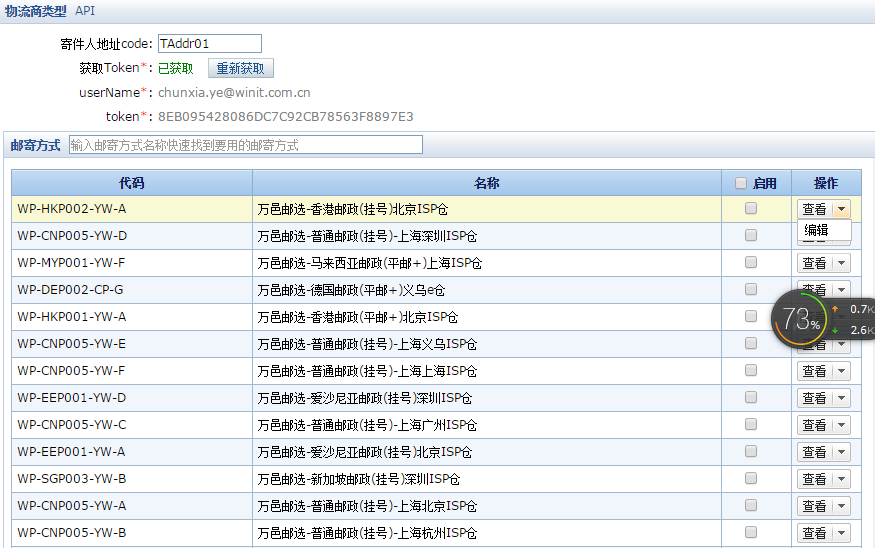Focus the 邮寄方式 quick search box

click(245, 145)
